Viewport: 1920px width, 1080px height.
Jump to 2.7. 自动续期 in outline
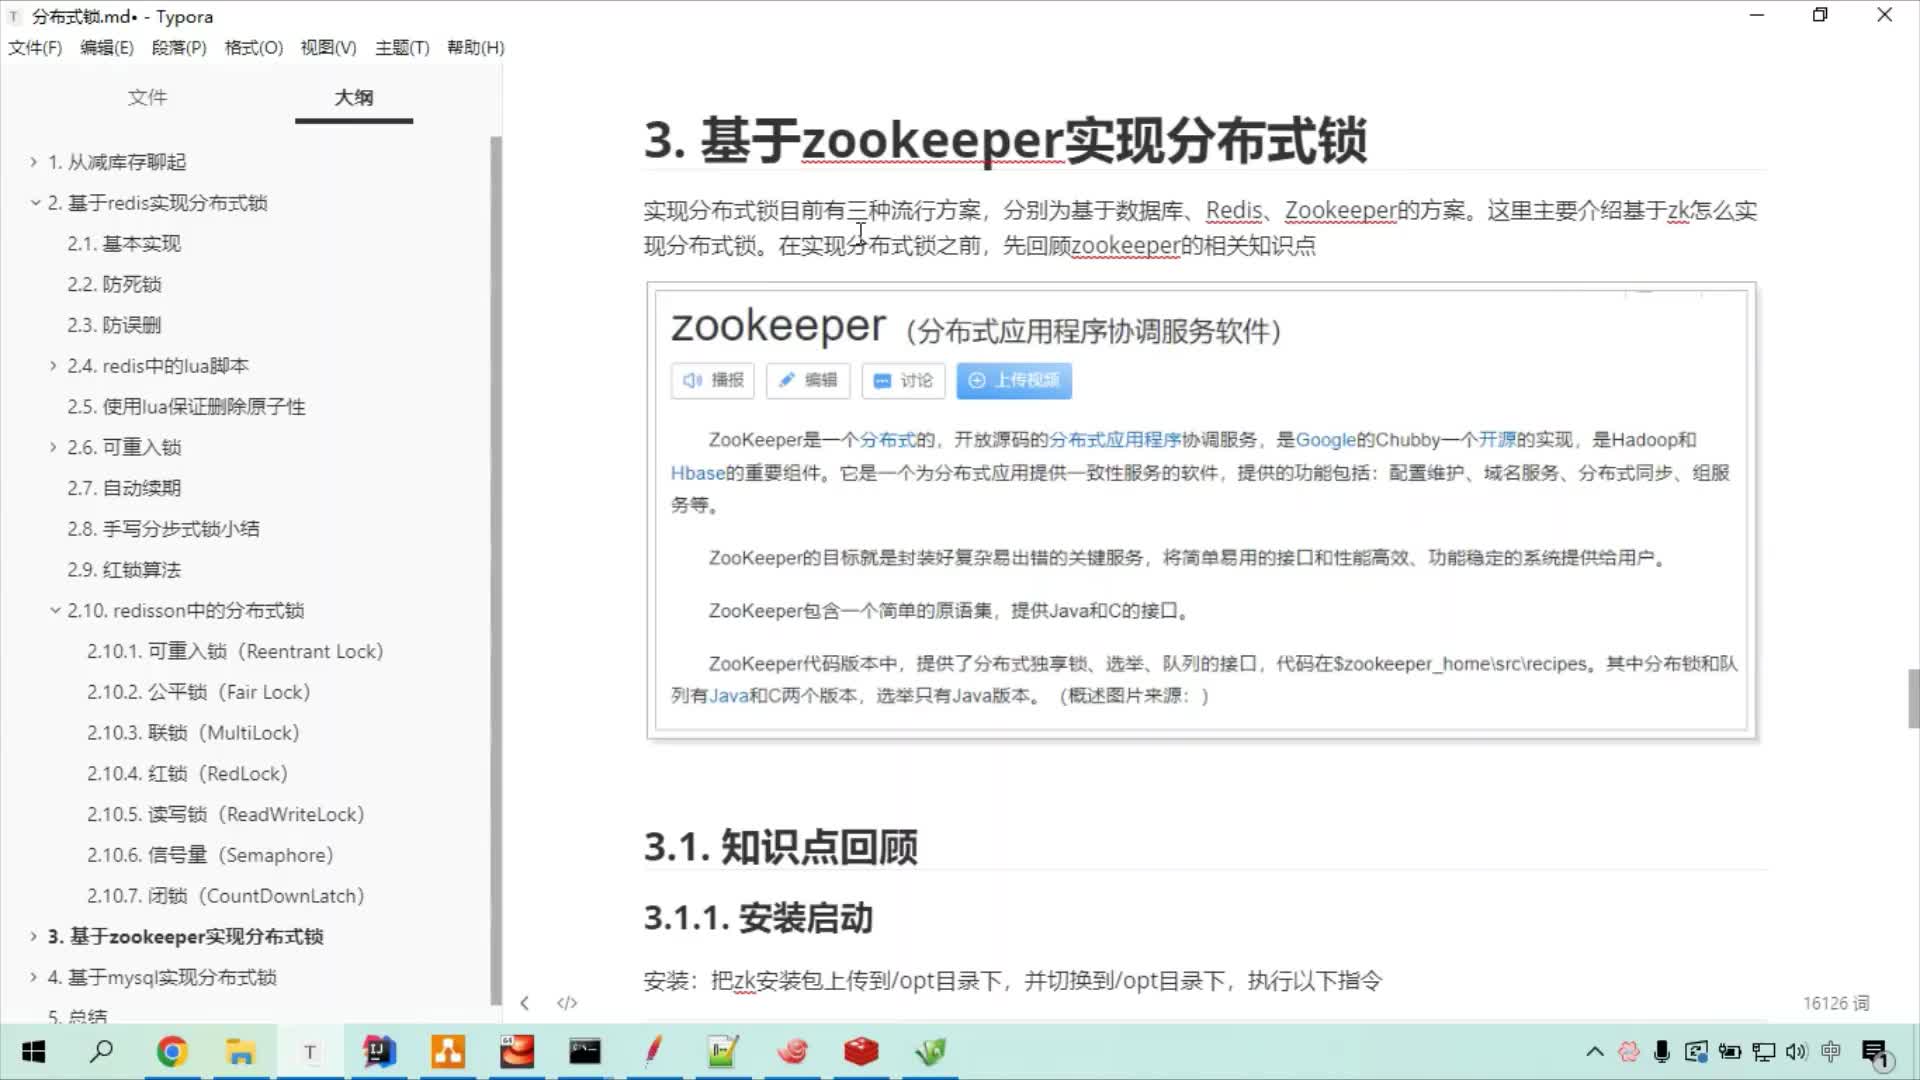point(124,488)
